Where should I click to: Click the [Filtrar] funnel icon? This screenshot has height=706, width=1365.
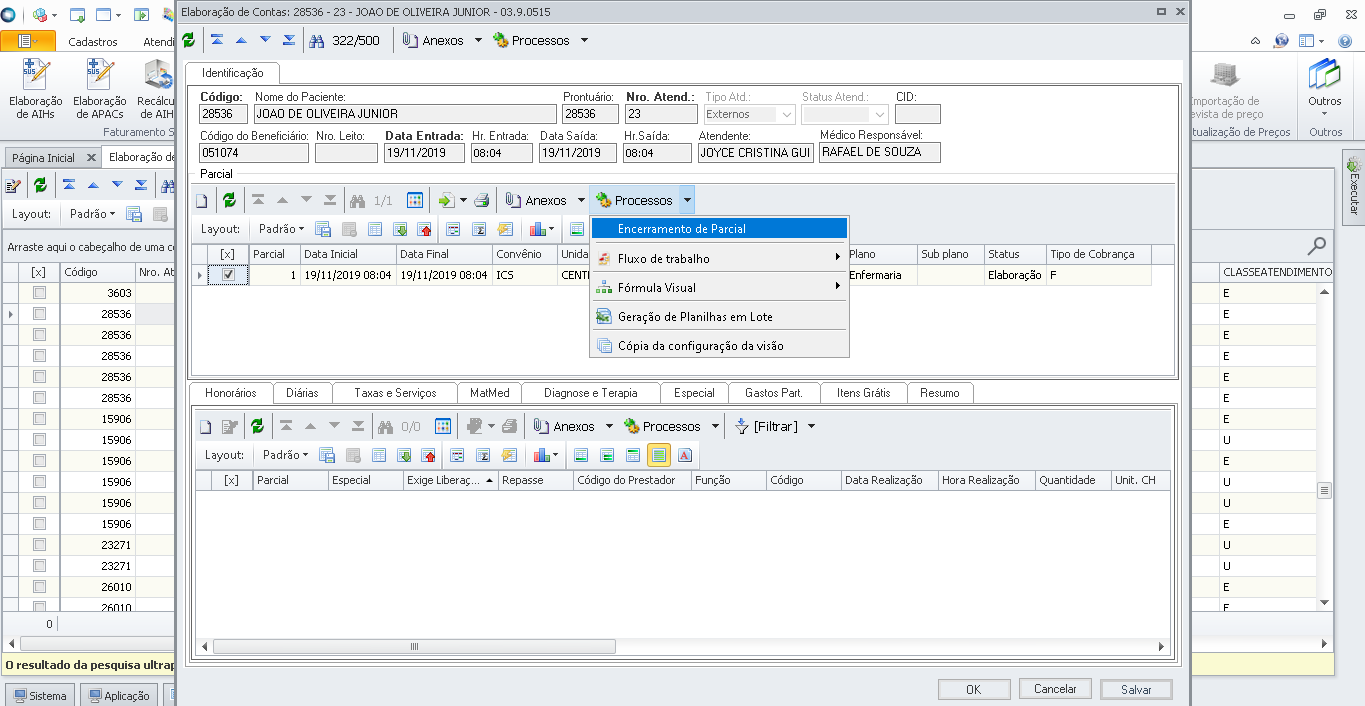(x=742, y=426)
